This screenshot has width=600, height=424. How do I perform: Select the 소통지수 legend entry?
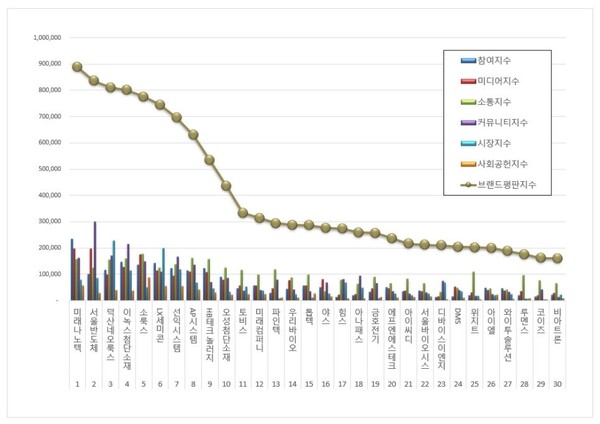[x=486, y=102]
